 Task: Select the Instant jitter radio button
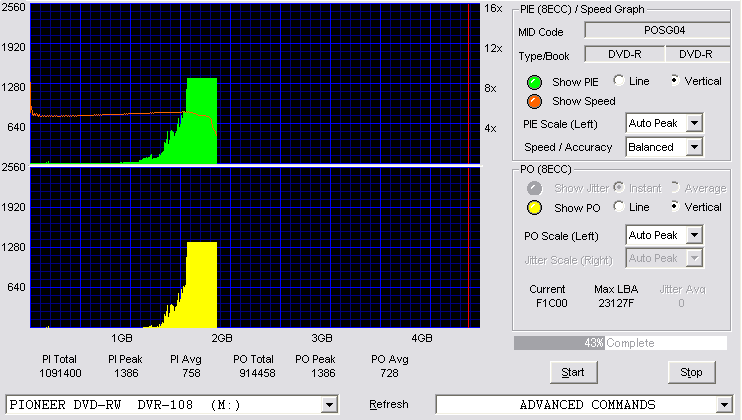pos(619,187)
